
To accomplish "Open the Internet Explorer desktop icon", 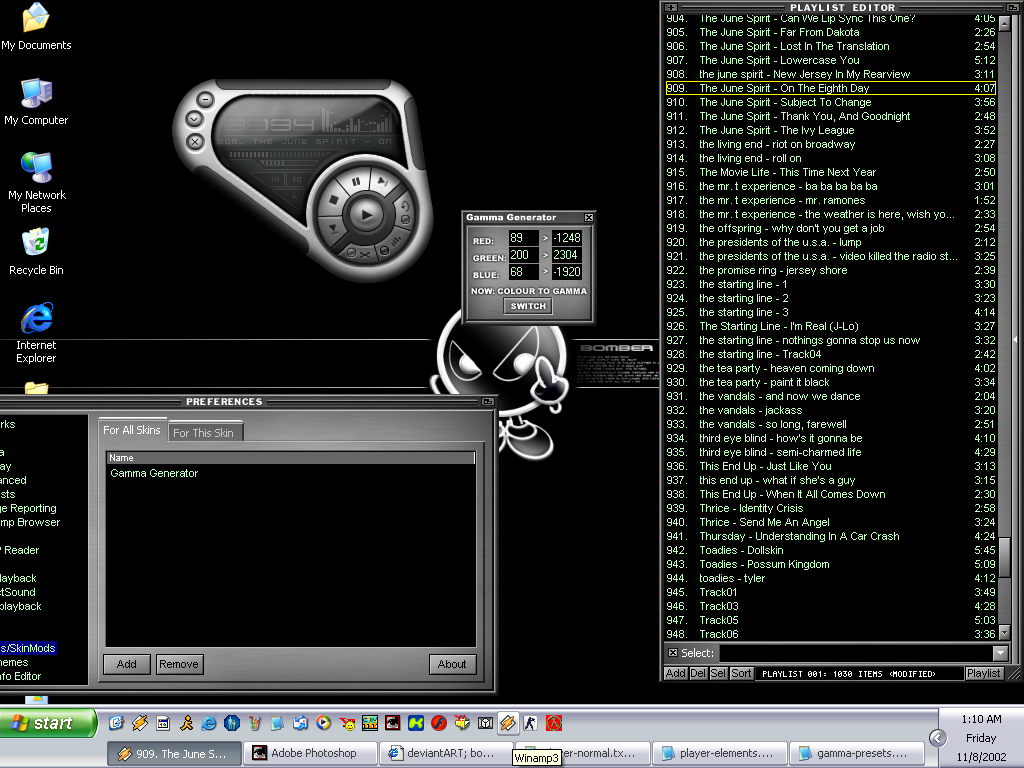I will coord(37,333).
